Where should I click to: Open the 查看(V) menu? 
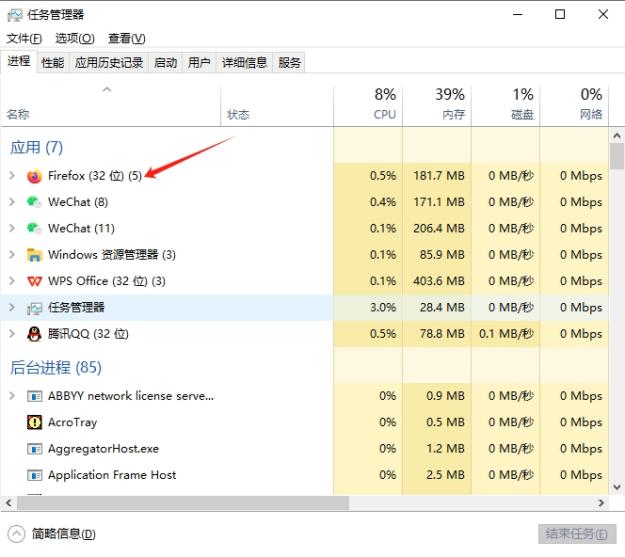click(x=127, y=39)
